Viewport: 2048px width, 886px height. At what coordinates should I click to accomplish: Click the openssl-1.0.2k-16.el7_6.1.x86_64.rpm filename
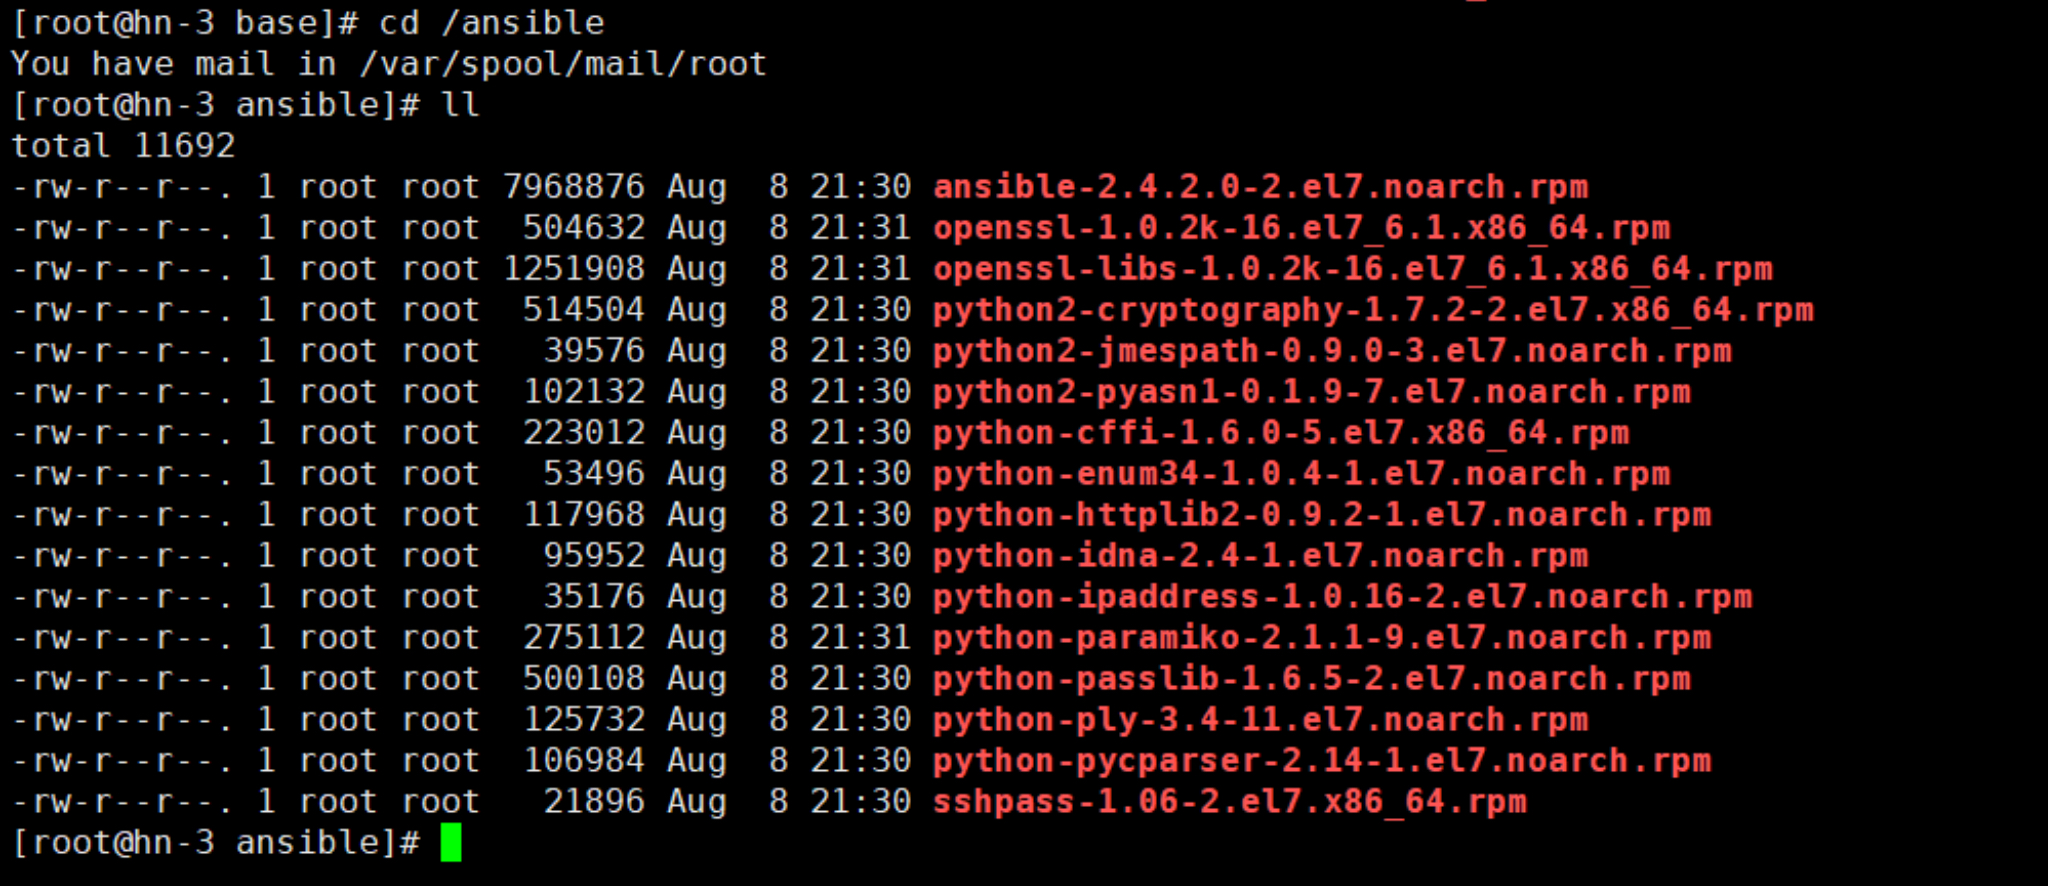tap(1301, 228)
